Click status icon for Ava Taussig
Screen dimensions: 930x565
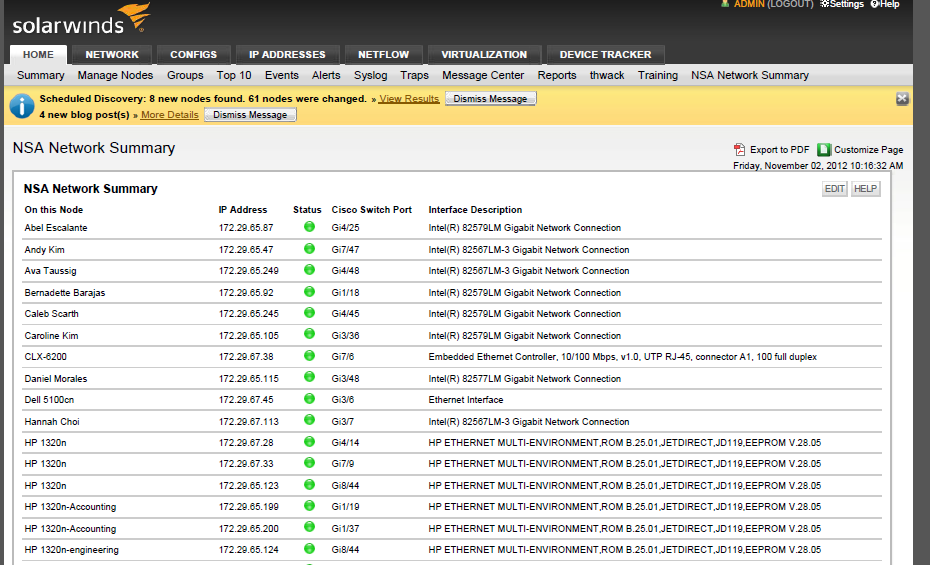click(x=309, y=270)
